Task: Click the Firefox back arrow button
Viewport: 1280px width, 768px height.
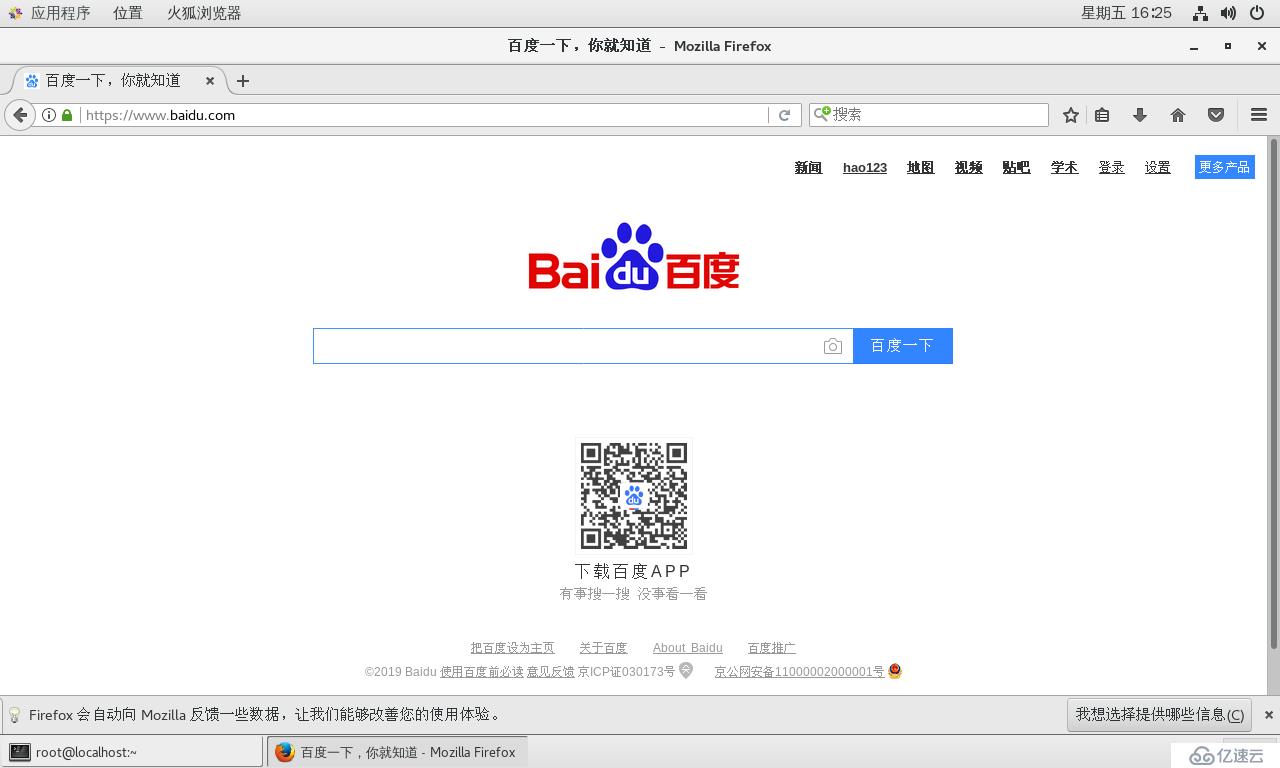Action: pos(20,115)
